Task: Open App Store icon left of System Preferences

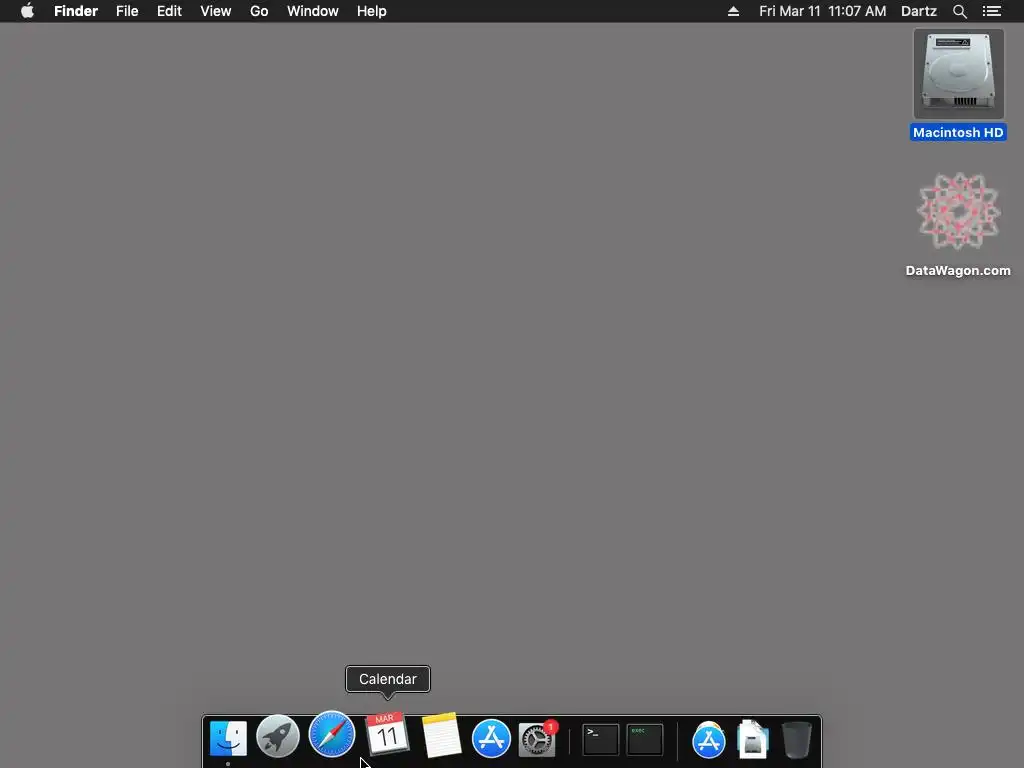Action: tap(491, 739)
